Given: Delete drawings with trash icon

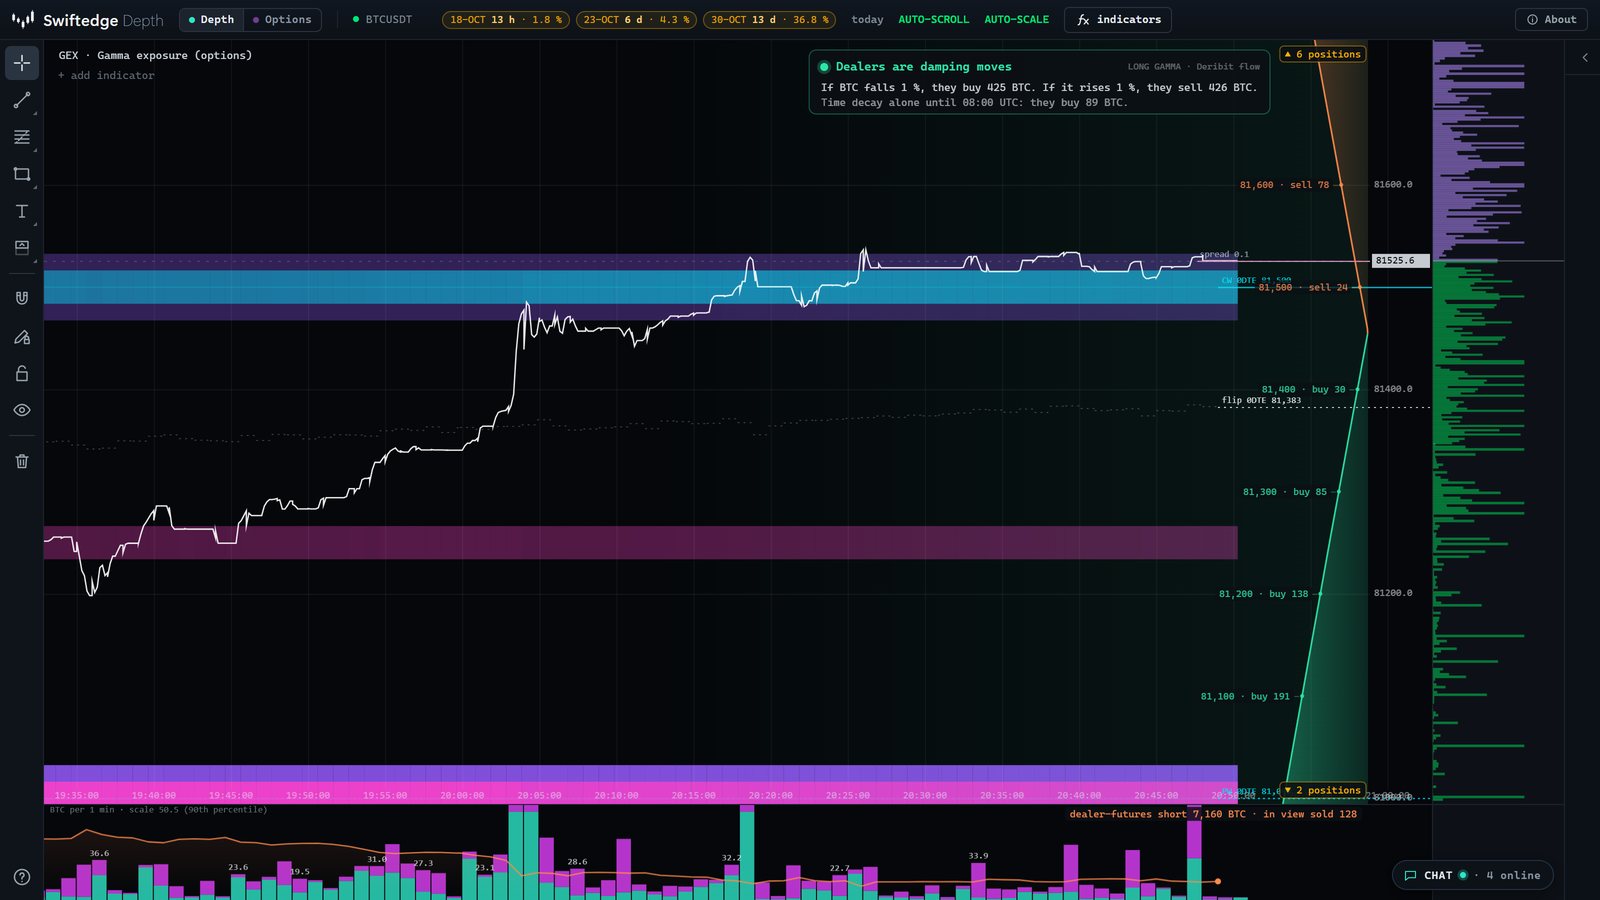Looking at the screenshot, I should tap(22, 461).
